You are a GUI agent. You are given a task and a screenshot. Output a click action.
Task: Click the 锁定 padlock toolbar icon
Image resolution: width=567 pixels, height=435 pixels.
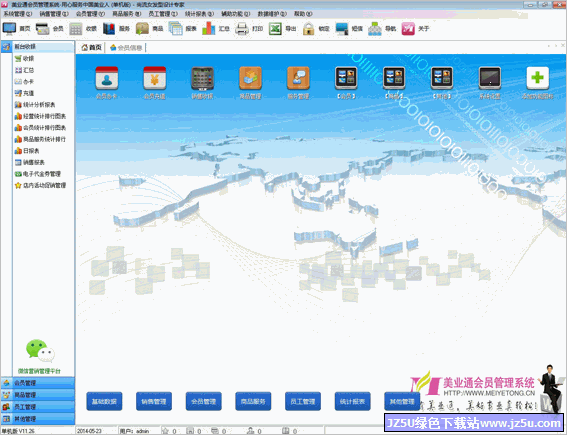point(308,29)
